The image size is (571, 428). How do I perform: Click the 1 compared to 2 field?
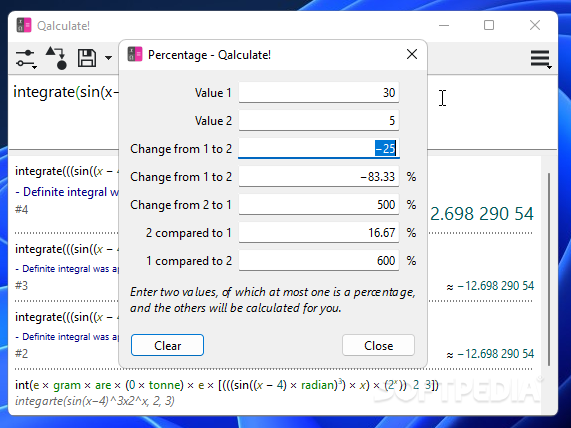[319, 261]
